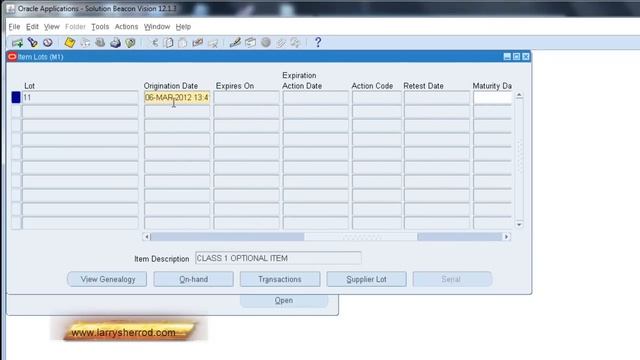The image size is (640, 360).
Task: Open the Window menu
Action: click(x=157, y=27)
